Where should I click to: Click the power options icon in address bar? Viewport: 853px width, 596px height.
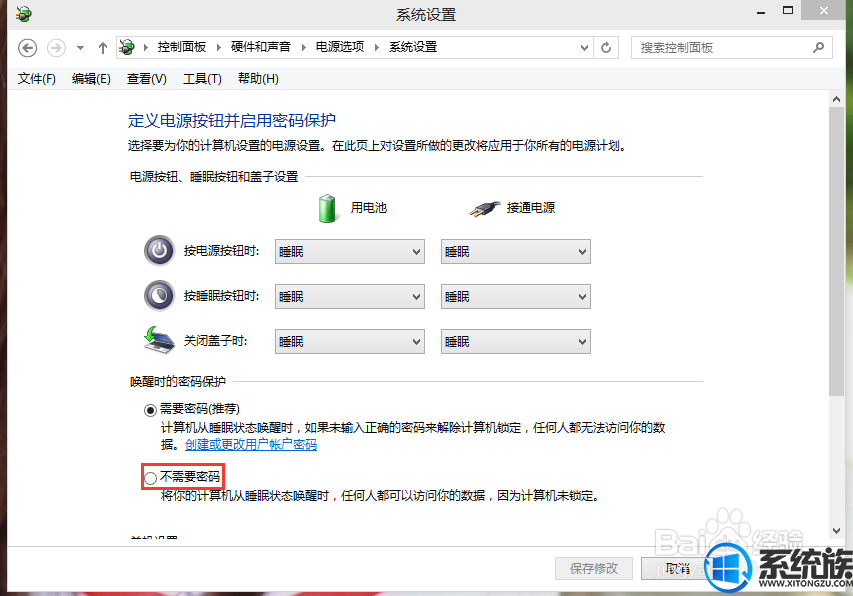pyautogui.click(x=127, y=47)
